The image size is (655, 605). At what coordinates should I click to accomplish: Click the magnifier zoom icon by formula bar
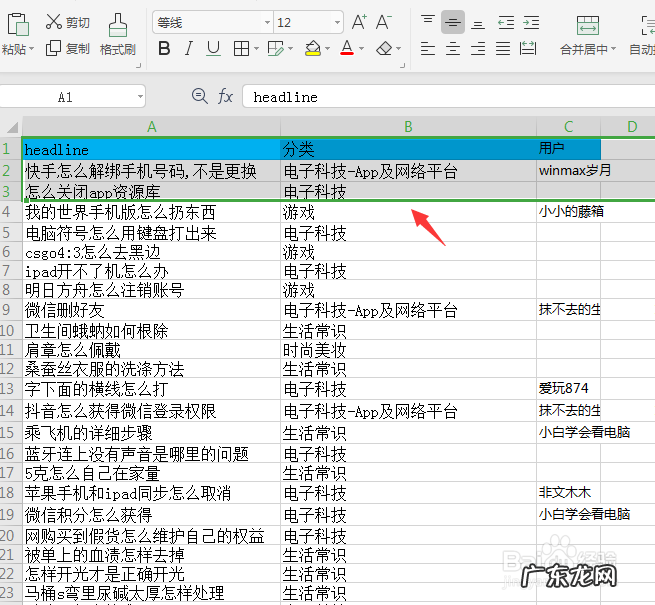click(x=199, y=97)
